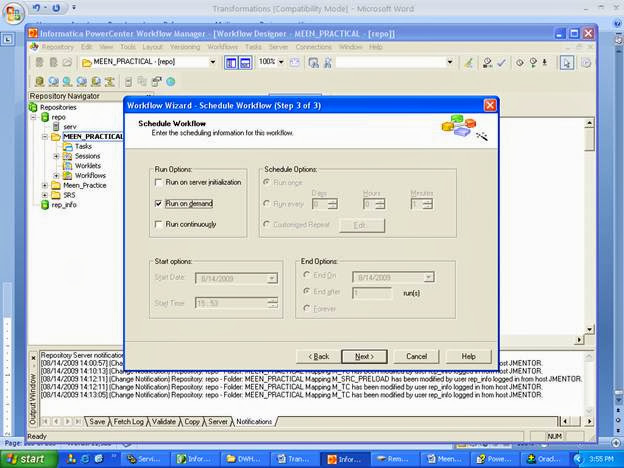Uncheck Run on demand checkbox
The image size is (624, 468).
click(158, 203)
